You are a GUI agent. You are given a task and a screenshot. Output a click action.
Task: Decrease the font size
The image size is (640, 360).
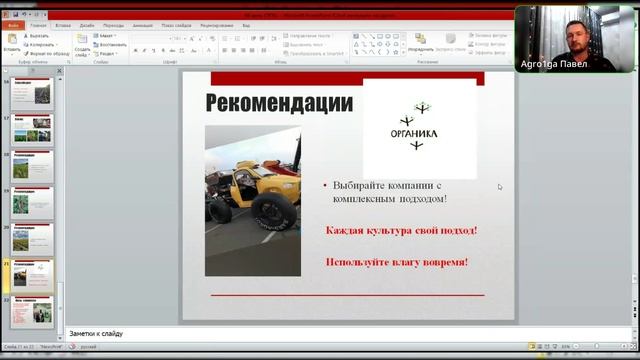tap(200, 39)
